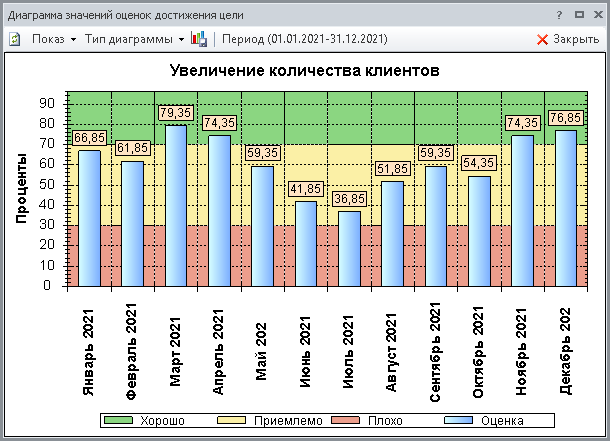Click the help question mark in title bar
610x441 pixels.
pos(558,15)
